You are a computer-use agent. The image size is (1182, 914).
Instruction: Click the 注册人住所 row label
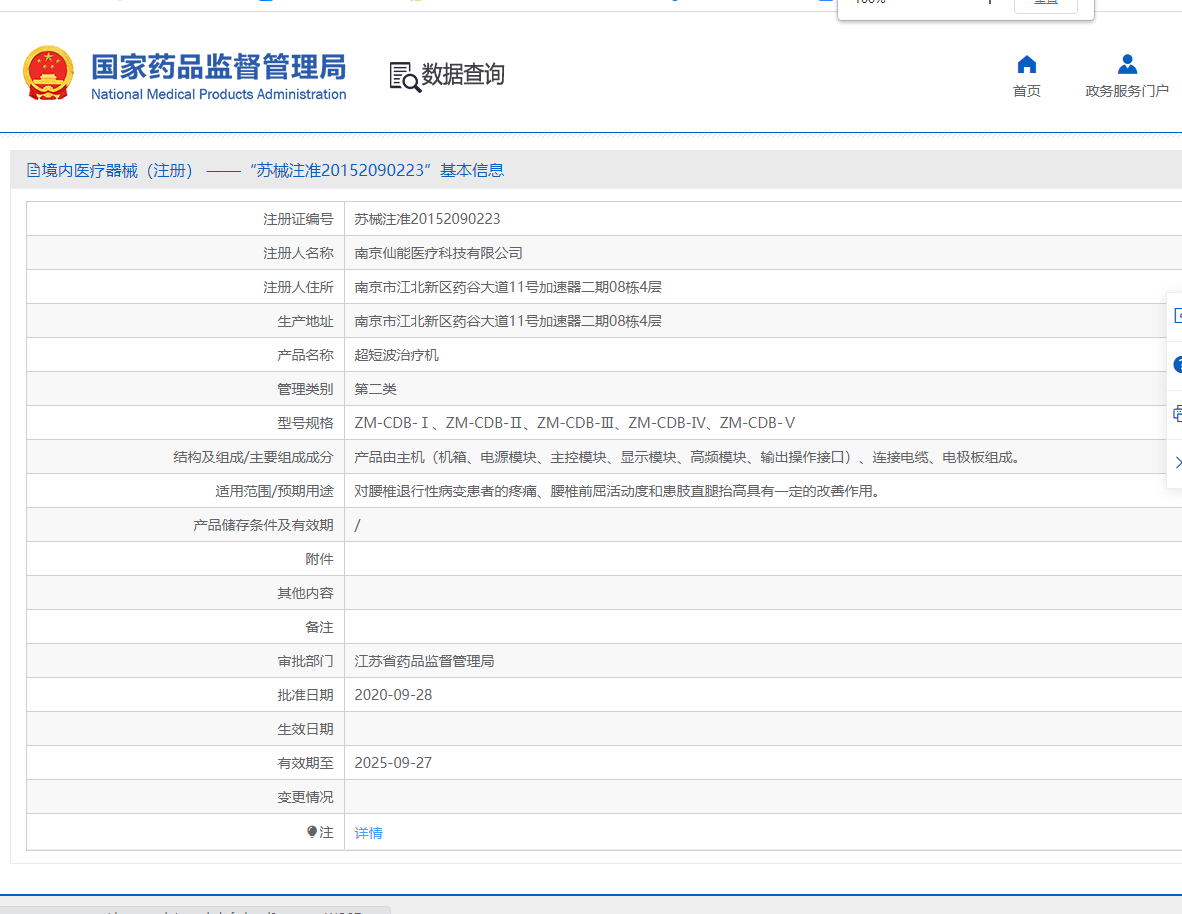tap(298, 287)
